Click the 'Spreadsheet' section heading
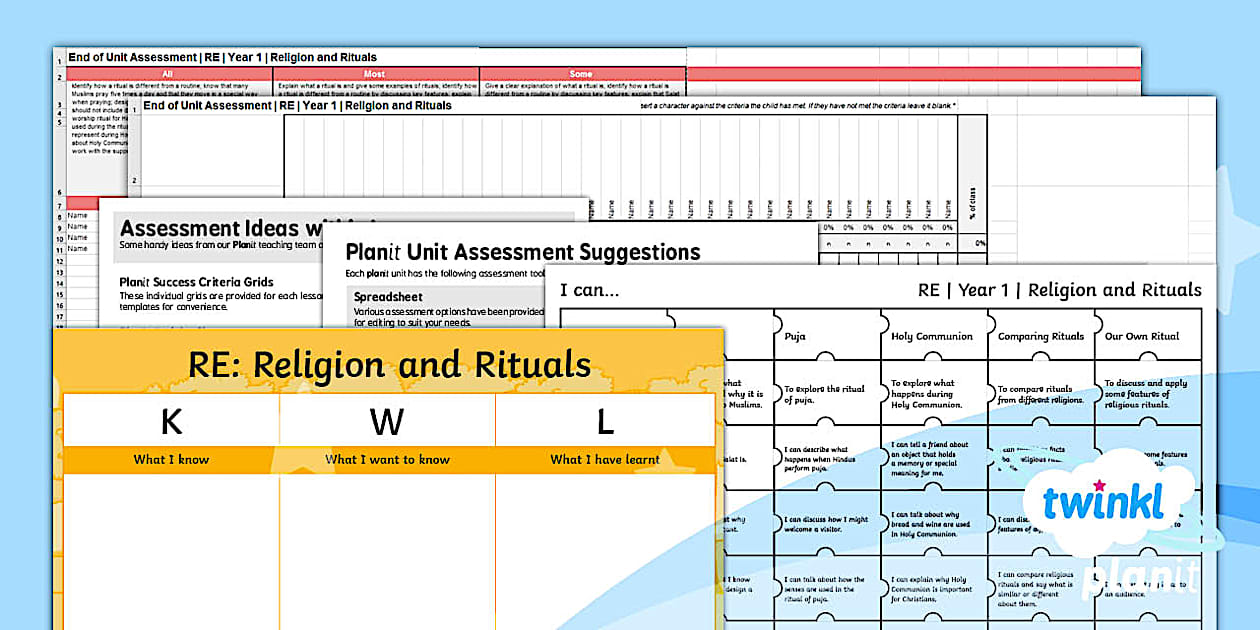Viewport: 1260px width, 630px height. [388, 297]
